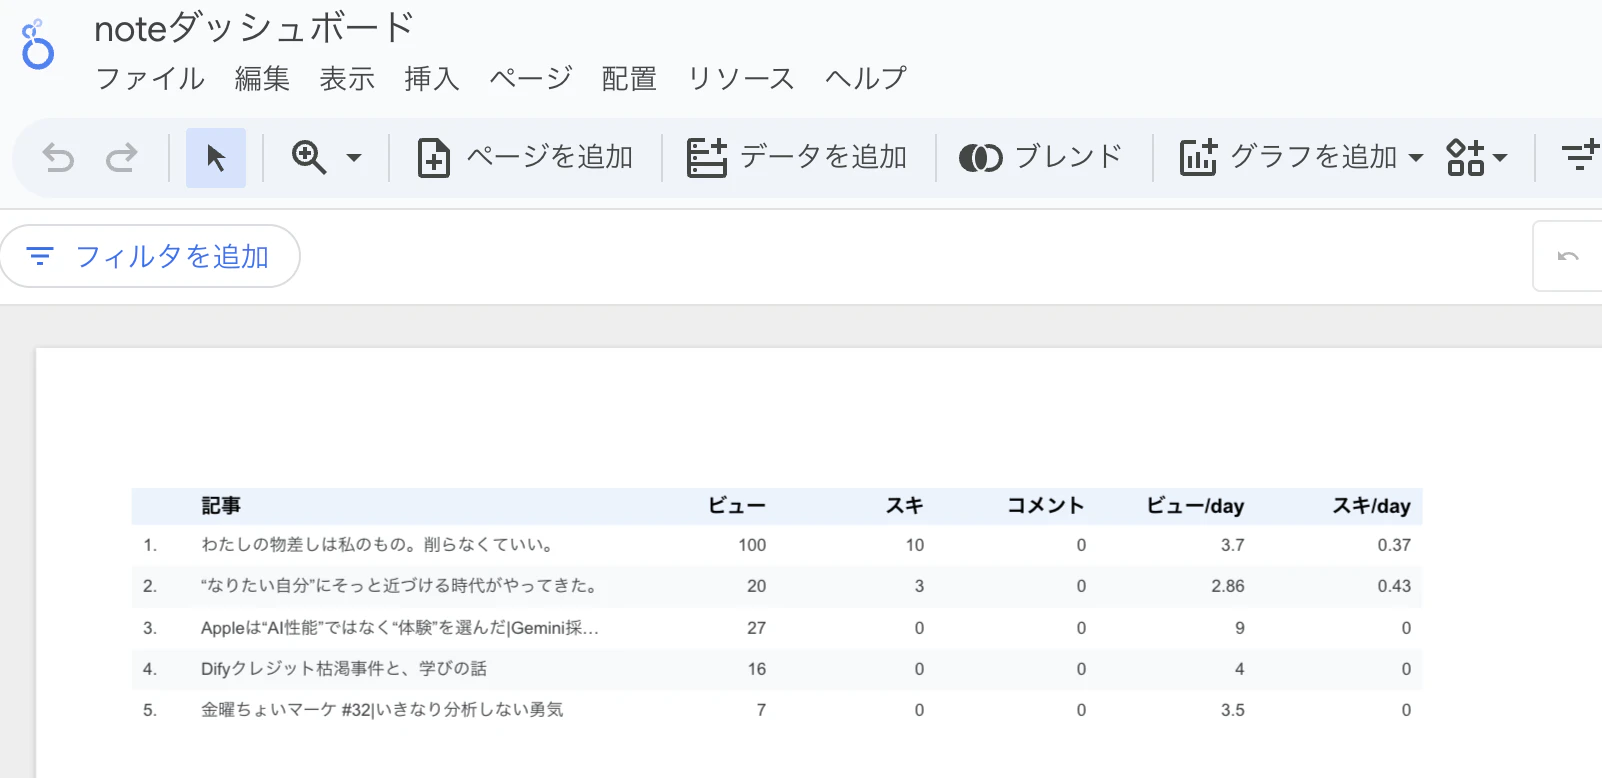Click the スキ/day value 0.43
1602x778 pixels.
1394,586
